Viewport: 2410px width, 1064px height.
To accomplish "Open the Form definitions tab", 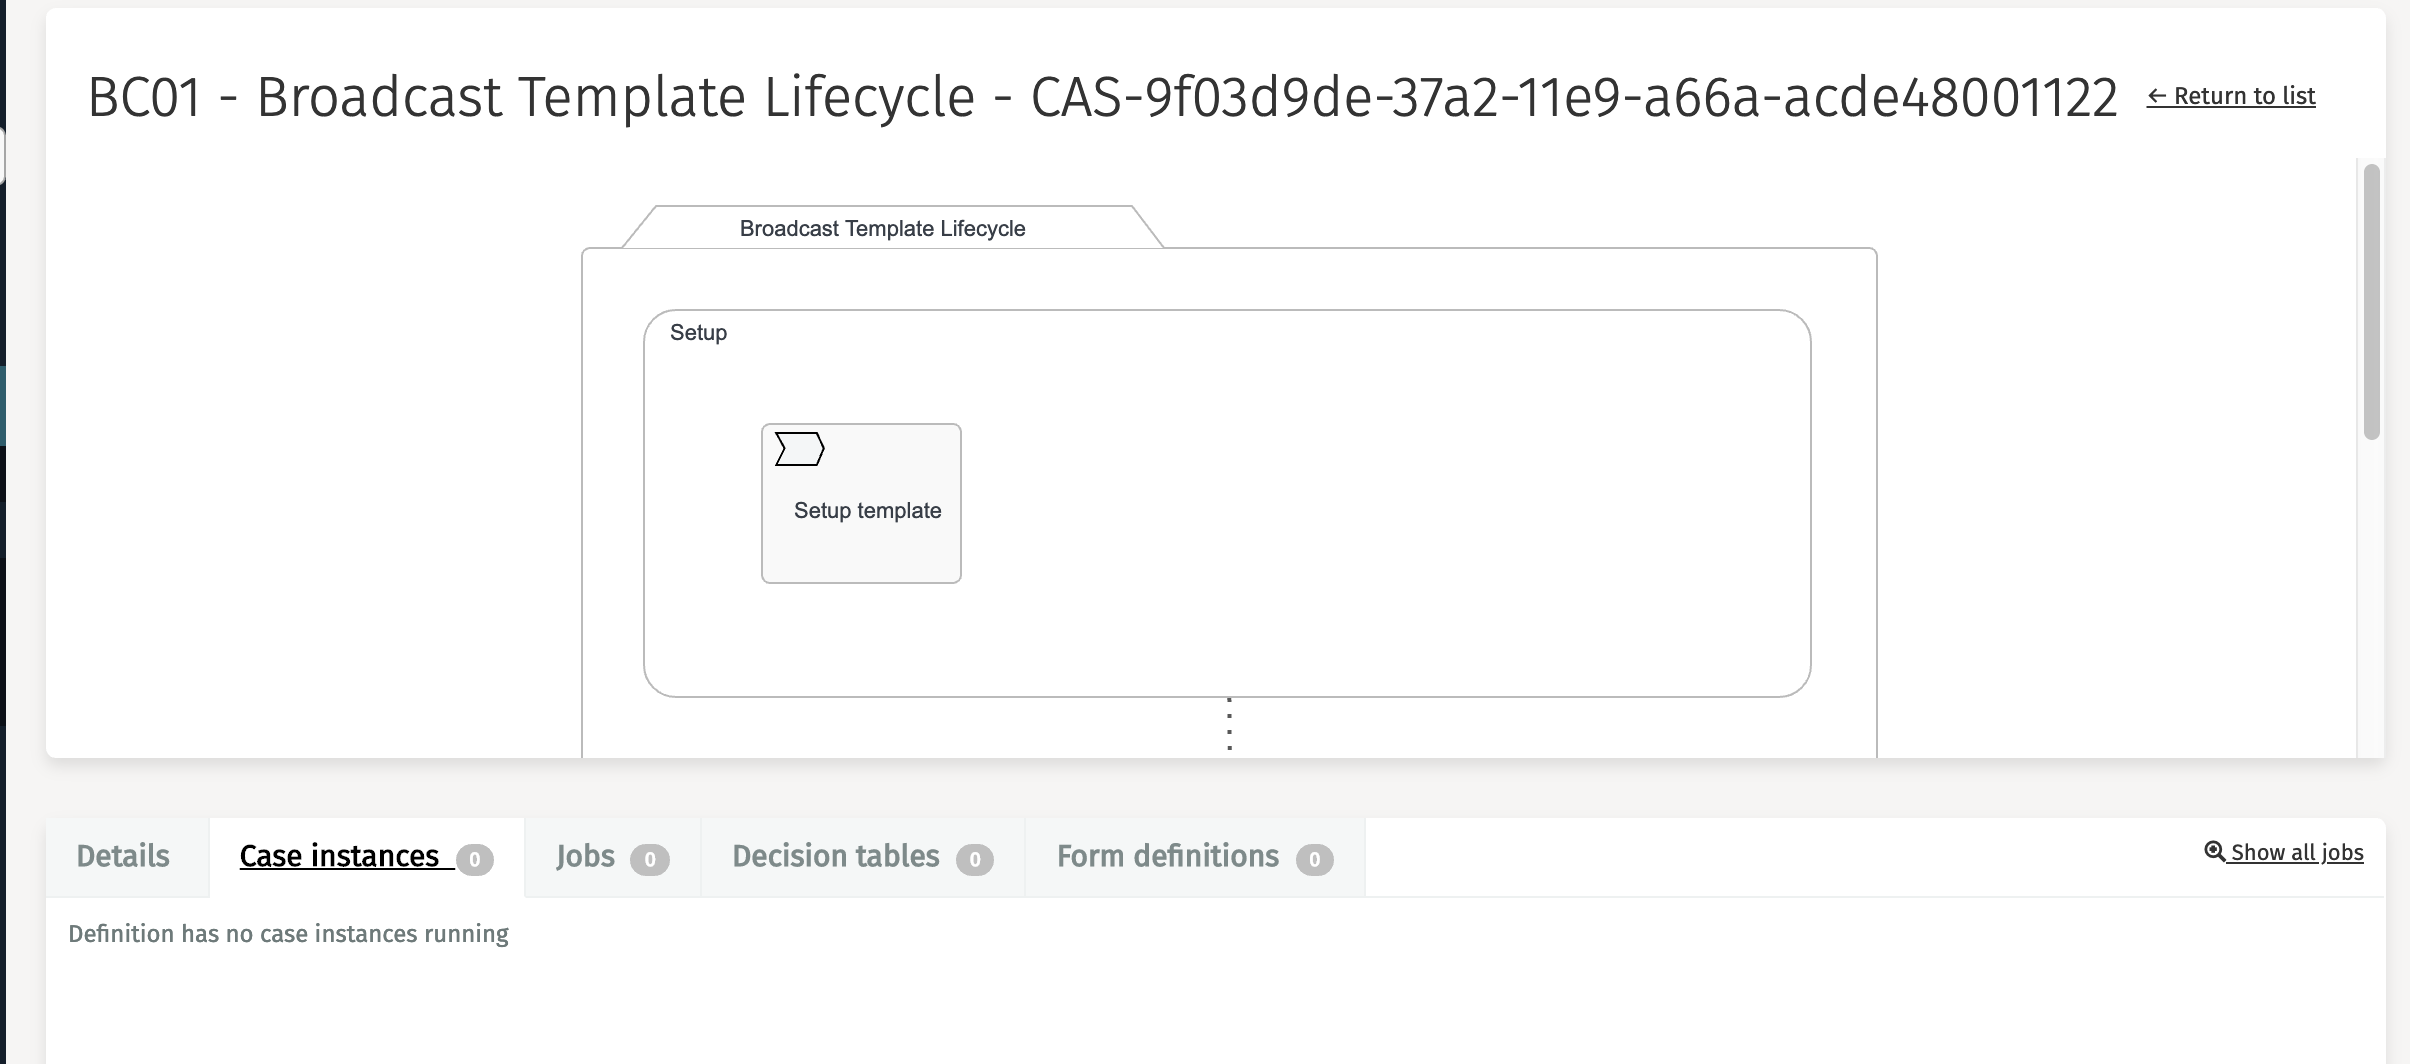I will (x=1167, y=857).
